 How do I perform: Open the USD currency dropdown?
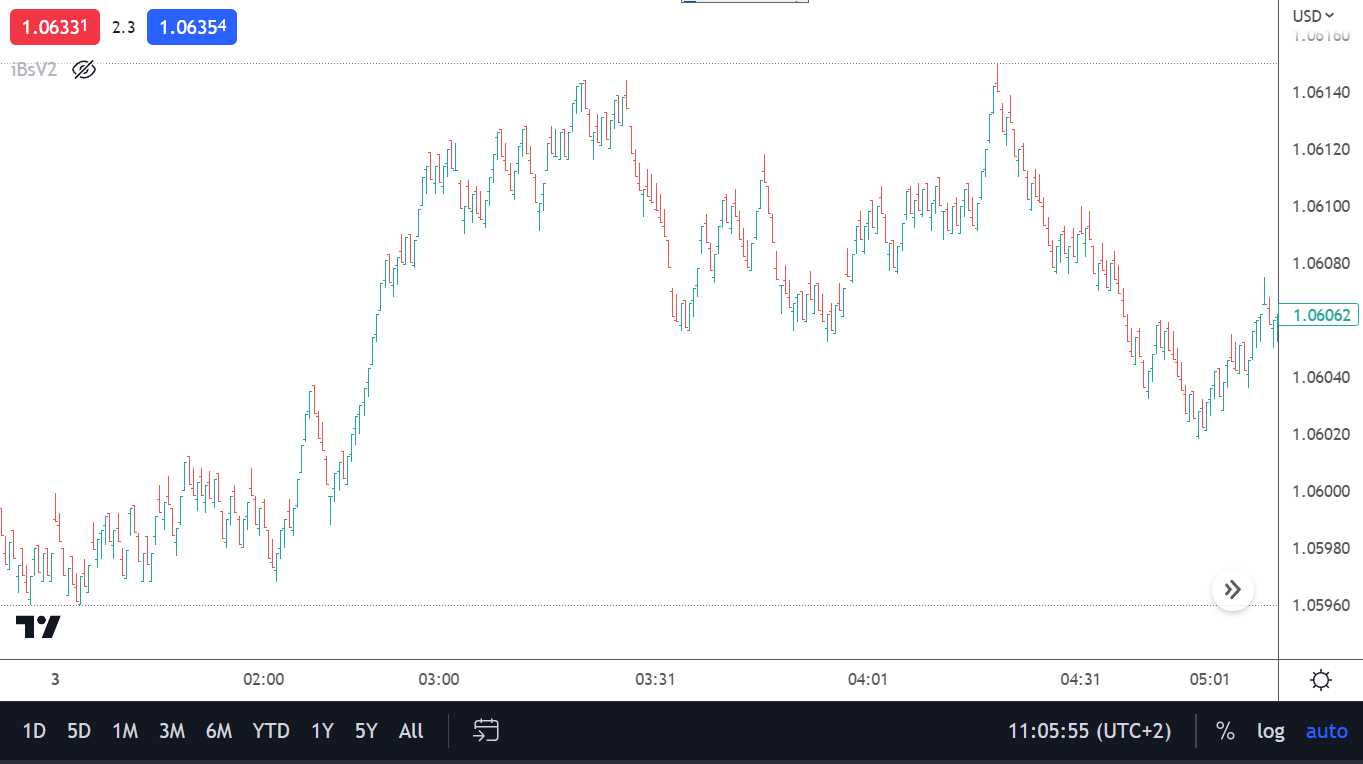coord(1313,15)
